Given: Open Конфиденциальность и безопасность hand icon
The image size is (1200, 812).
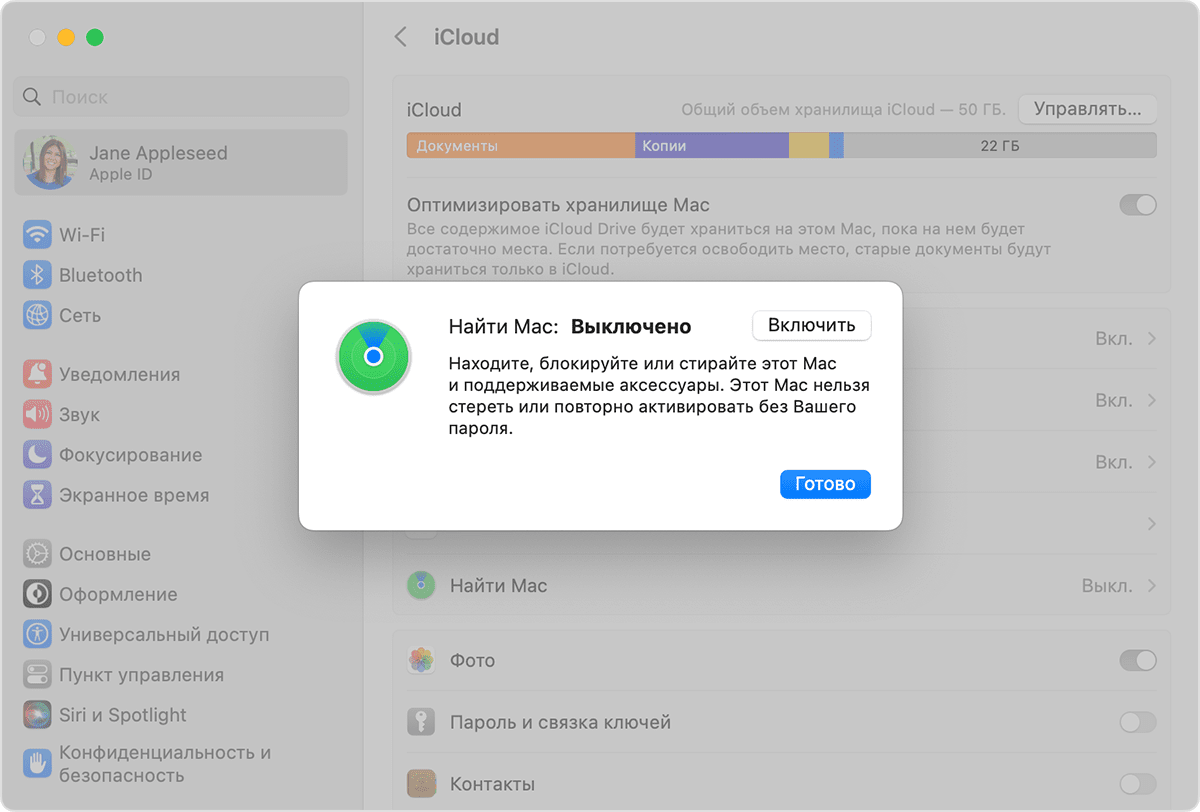Looking at the screenshot, I should point(37,764).
